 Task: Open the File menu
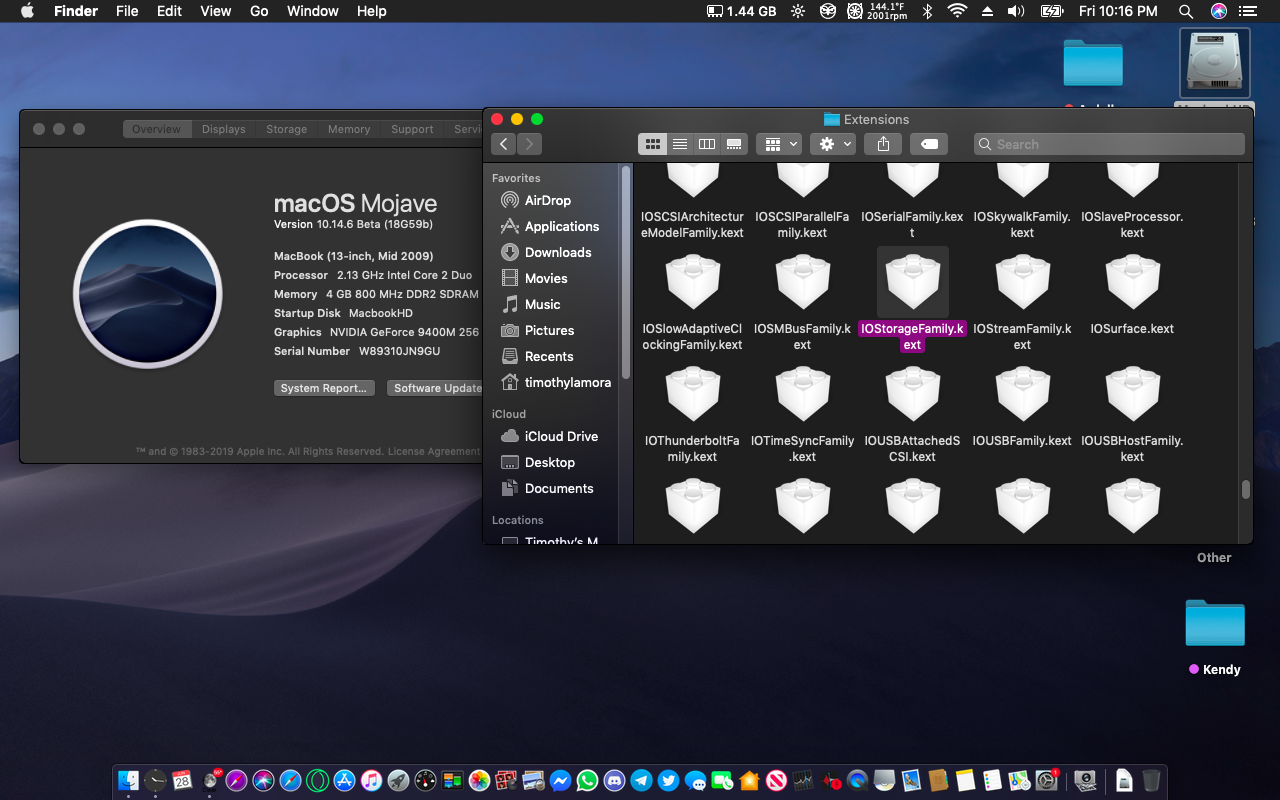tap(127, 11)
